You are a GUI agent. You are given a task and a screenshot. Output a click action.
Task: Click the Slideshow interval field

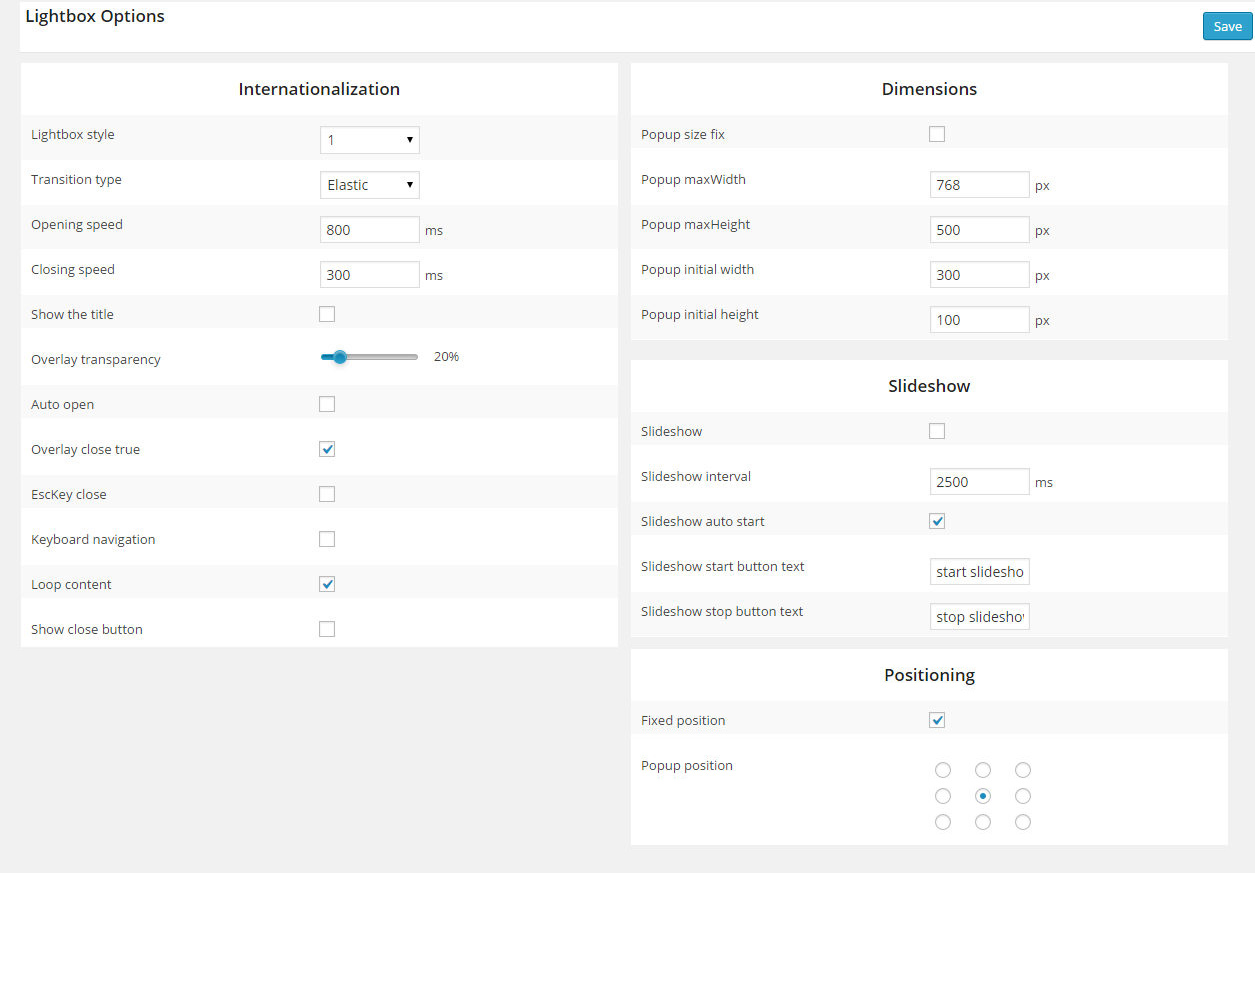979,482
